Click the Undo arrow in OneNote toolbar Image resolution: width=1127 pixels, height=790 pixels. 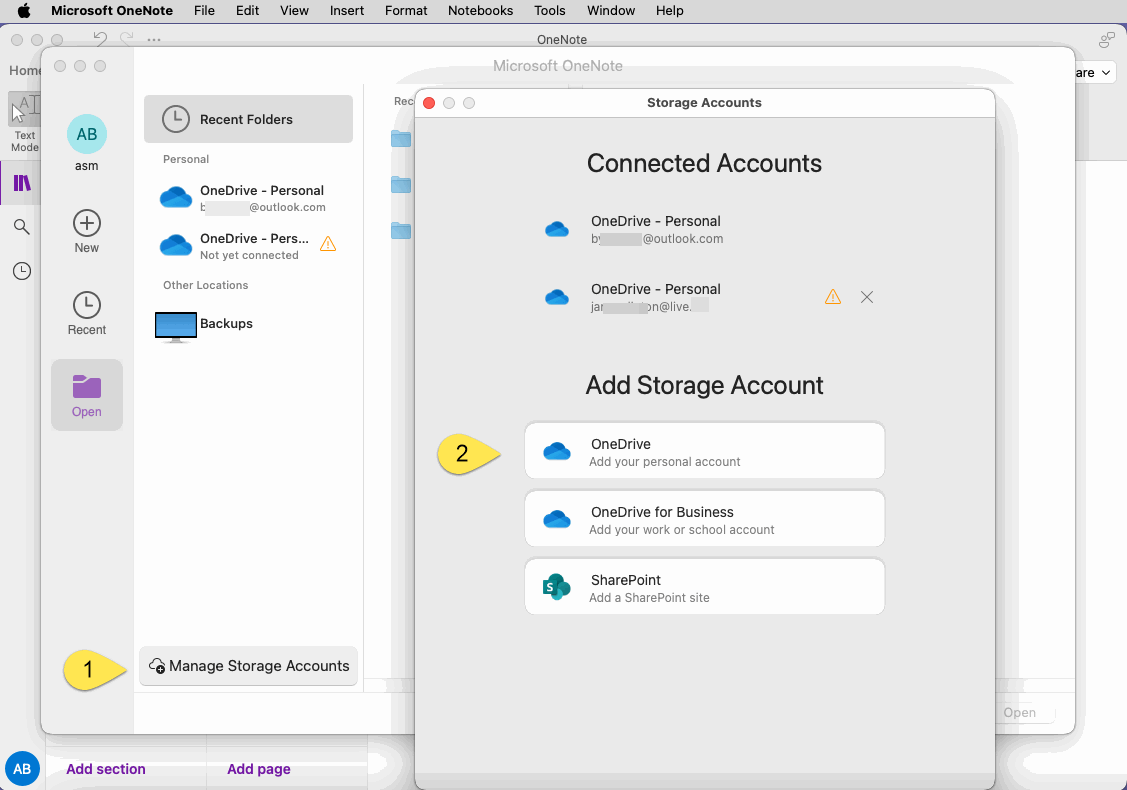[x=101, y=39]
